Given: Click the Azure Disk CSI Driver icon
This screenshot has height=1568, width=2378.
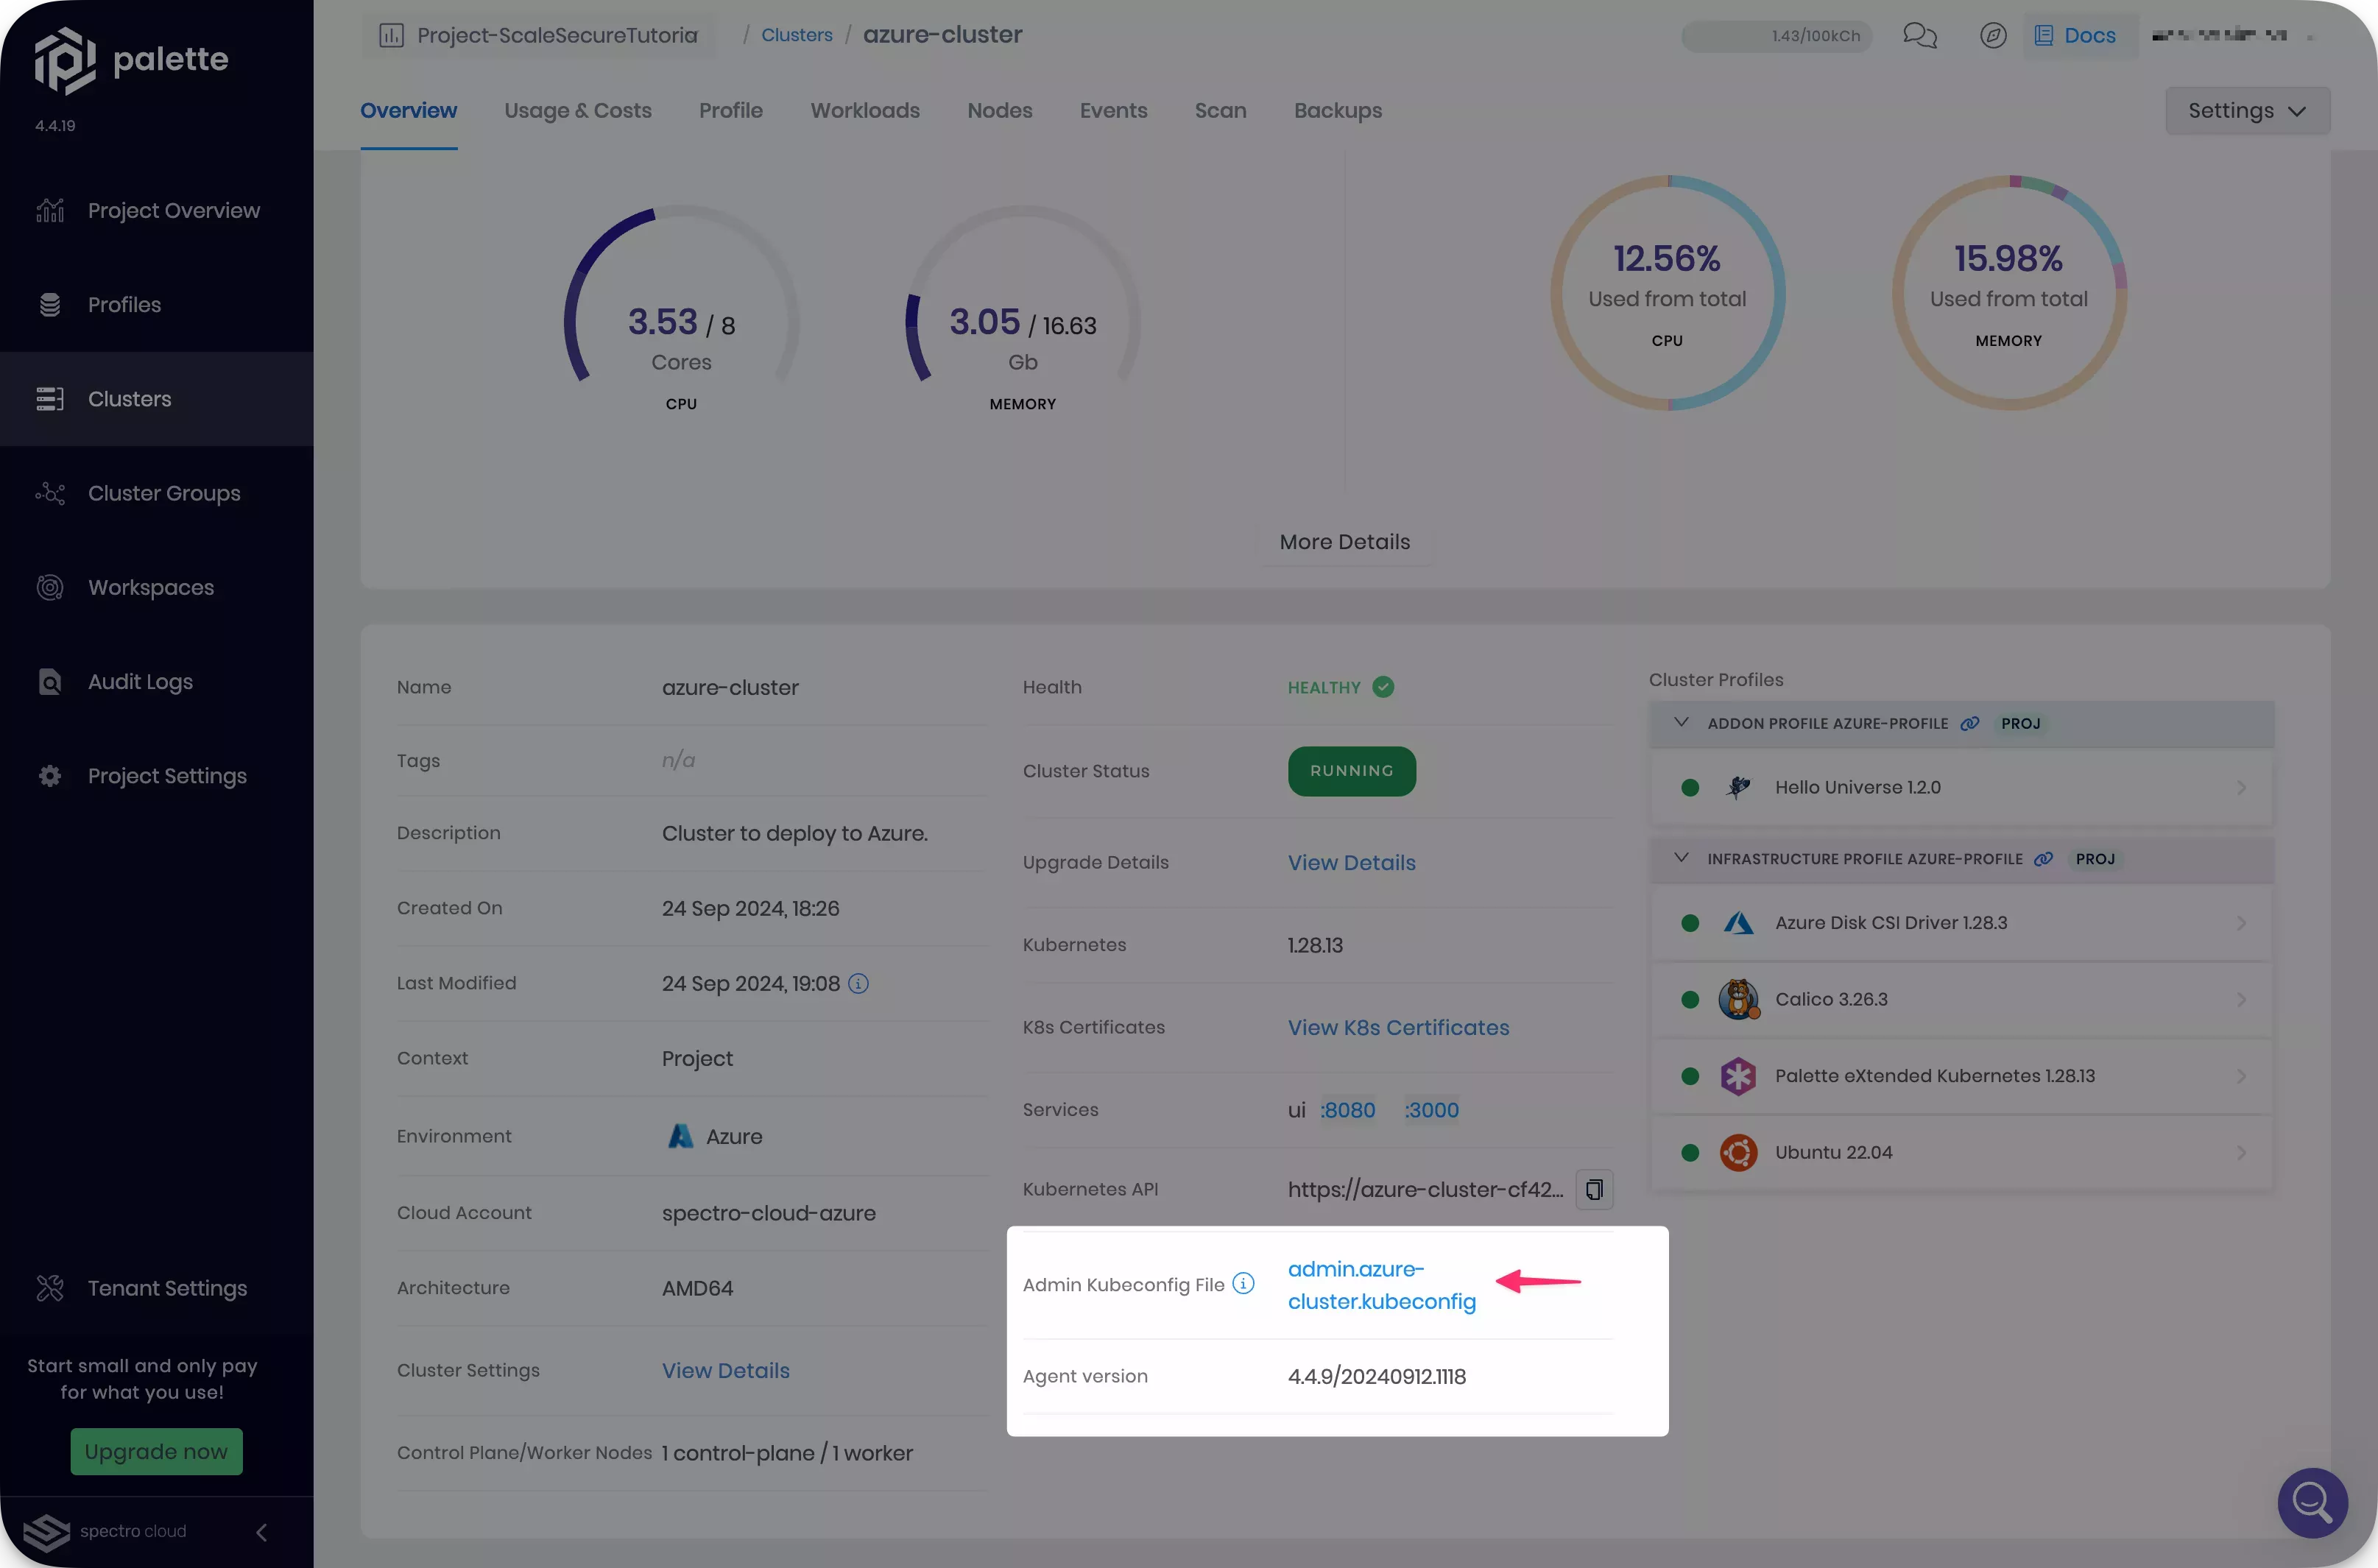Looking at the screenshot, I should click(1739, 922).
